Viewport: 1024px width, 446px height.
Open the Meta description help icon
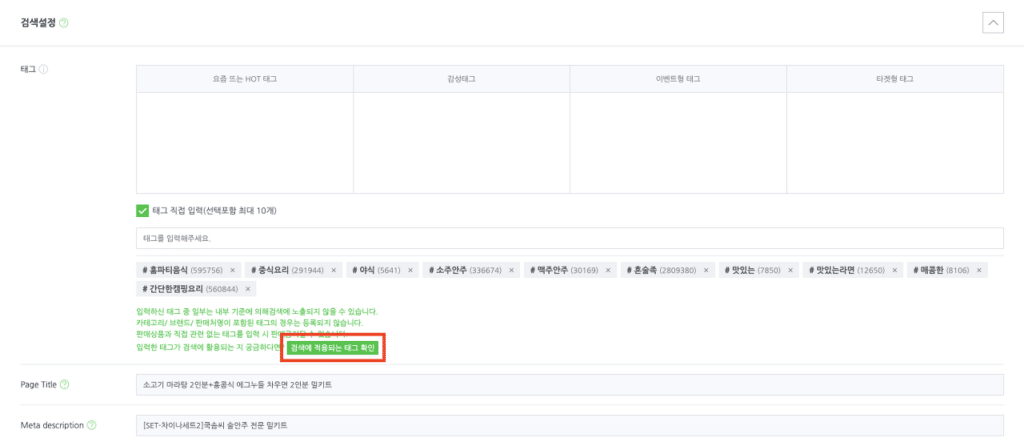tap(91, 425)
